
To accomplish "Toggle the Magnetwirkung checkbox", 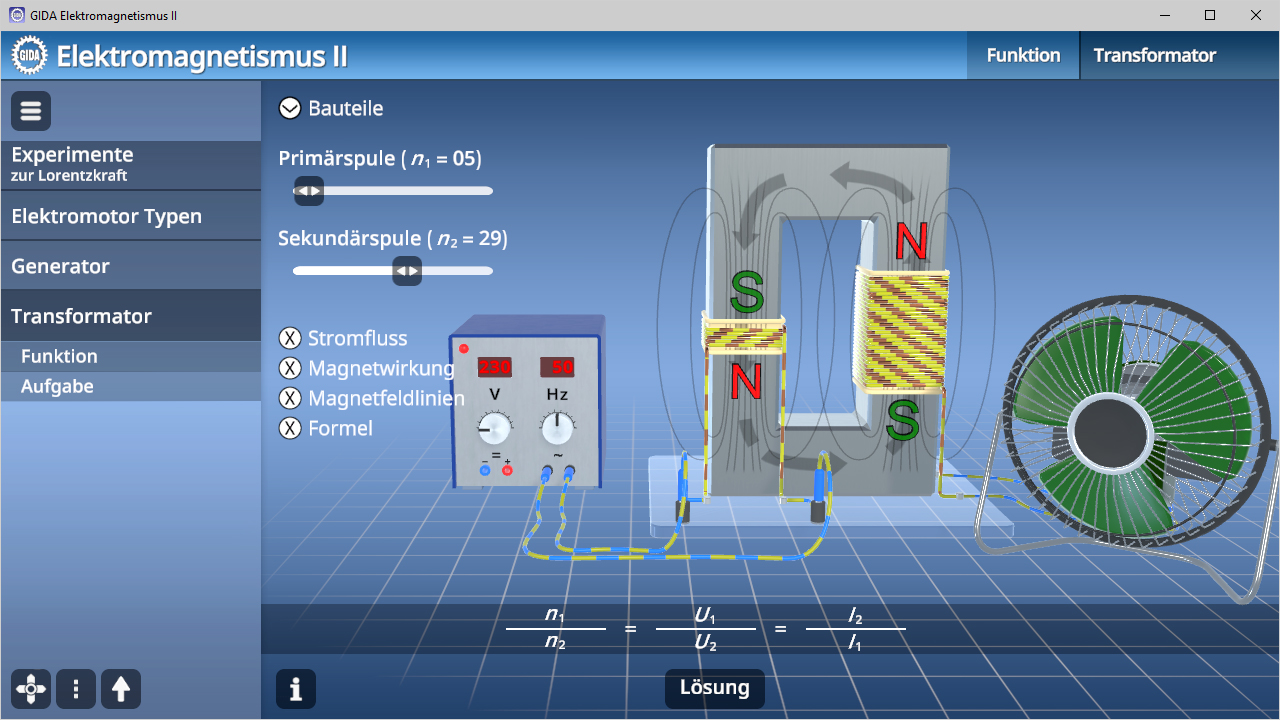I will [290, 368].
